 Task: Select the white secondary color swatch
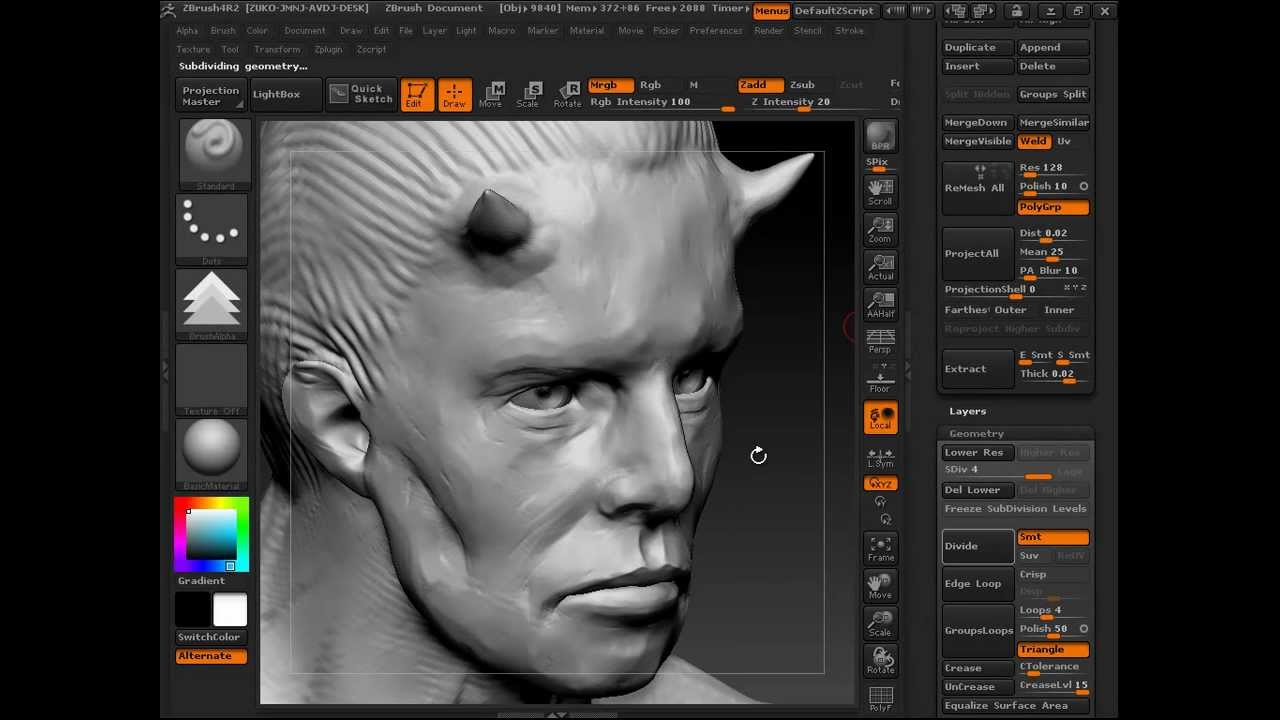click(230, 609)
